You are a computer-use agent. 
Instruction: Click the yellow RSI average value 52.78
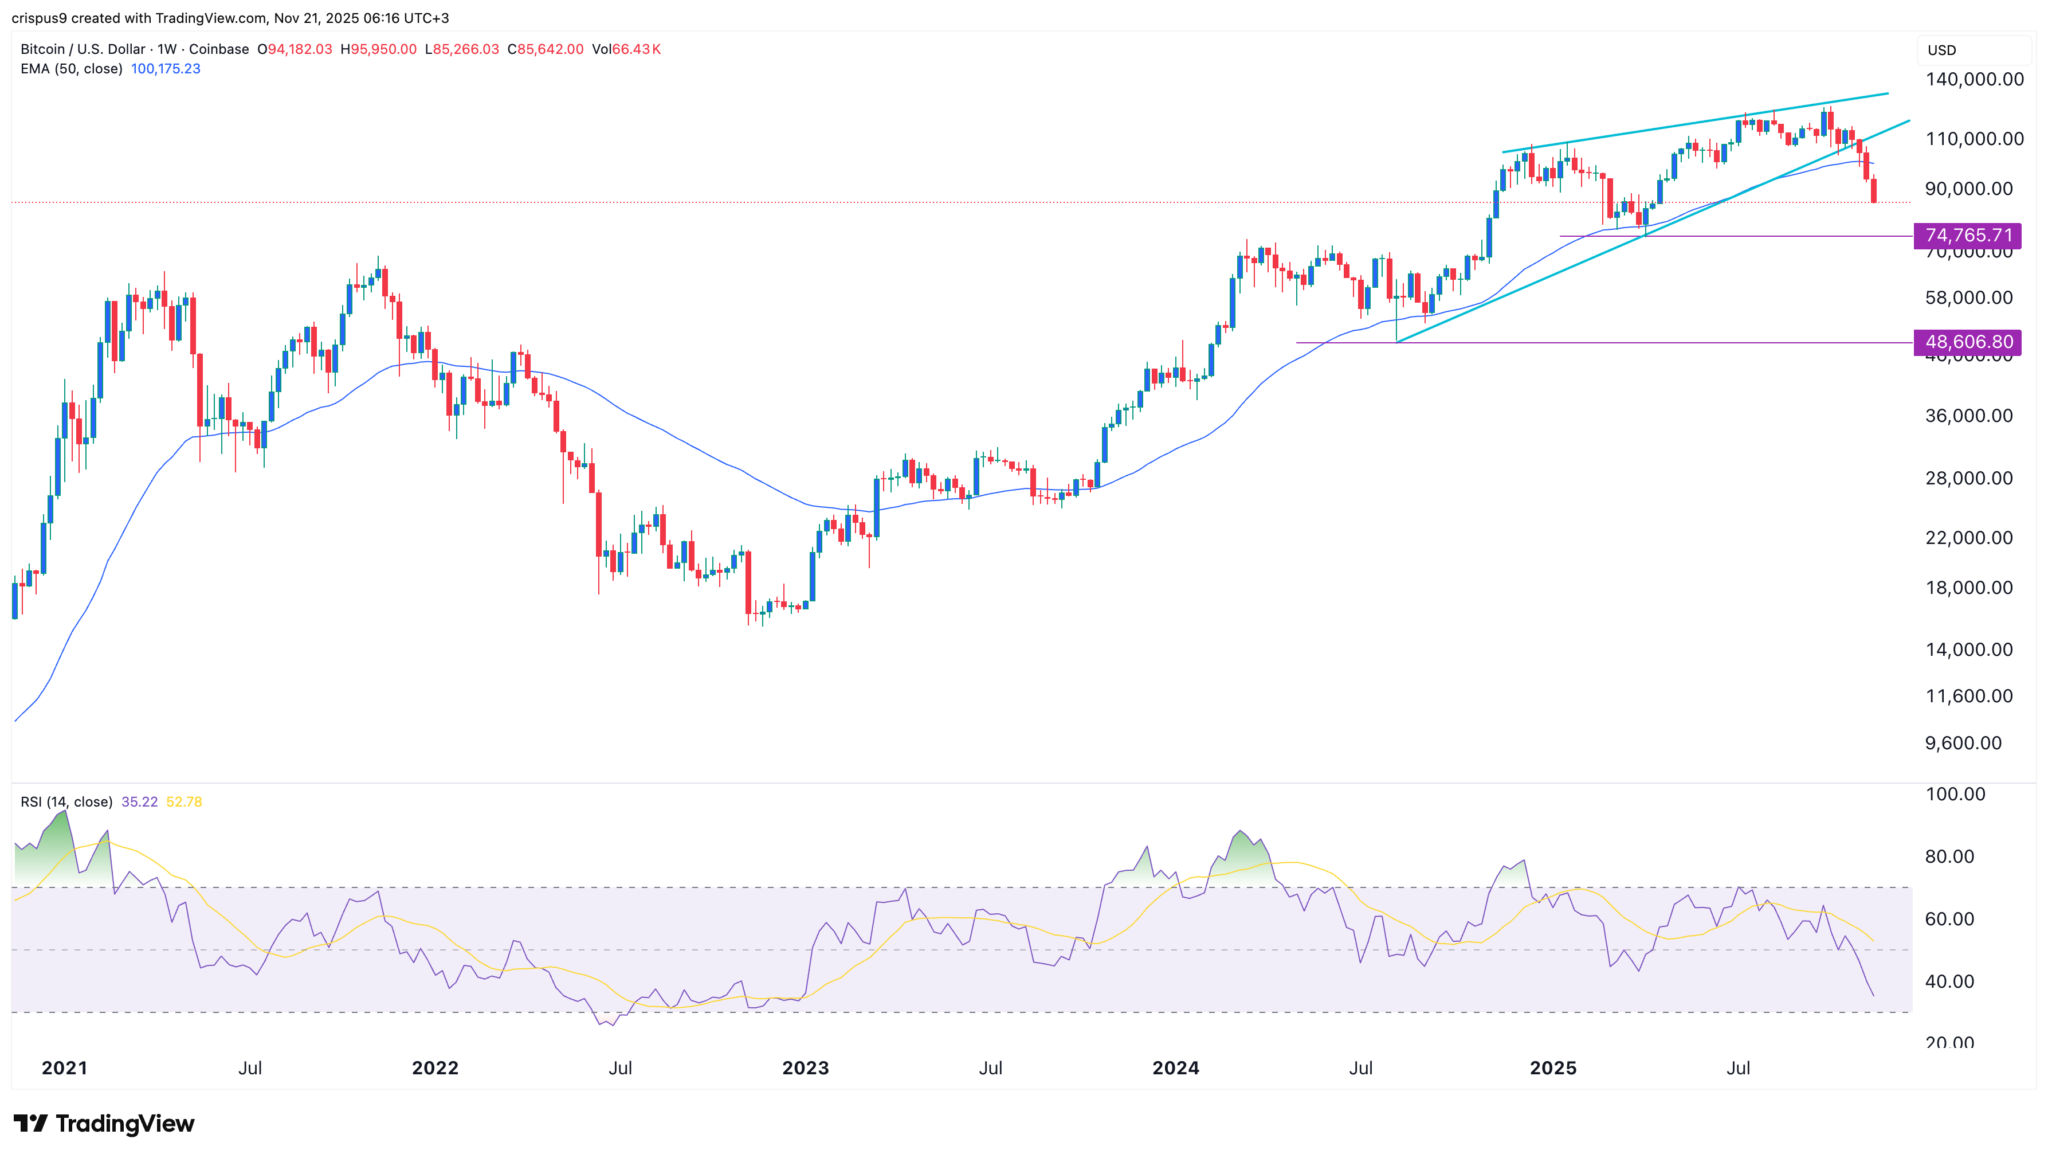click(x=184, y=802)
